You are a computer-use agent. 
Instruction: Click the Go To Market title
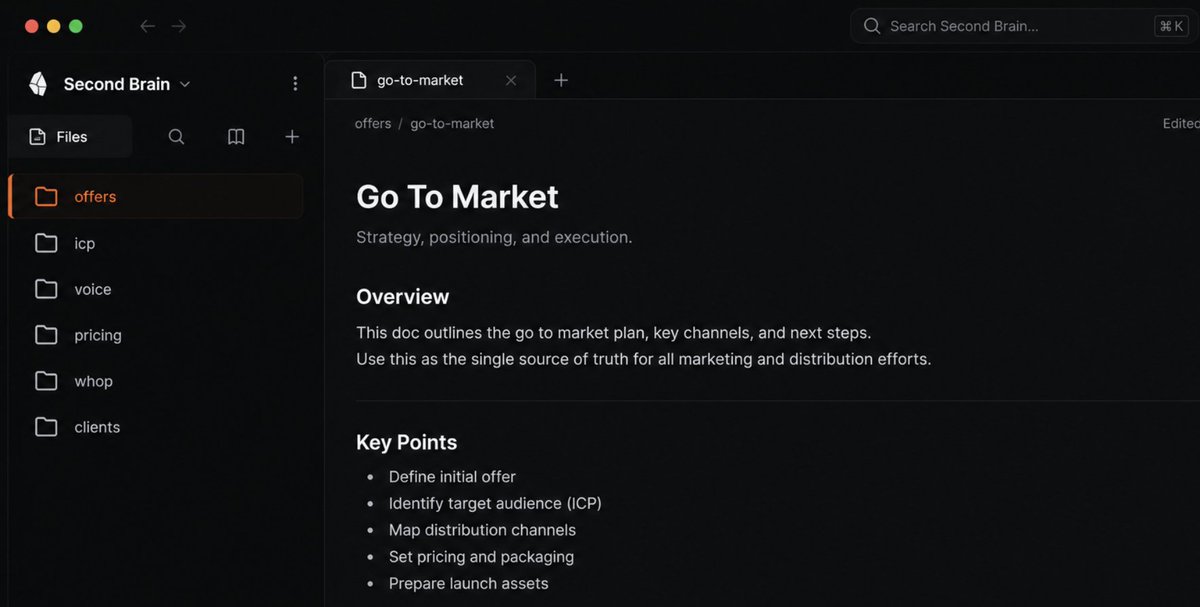457,196
